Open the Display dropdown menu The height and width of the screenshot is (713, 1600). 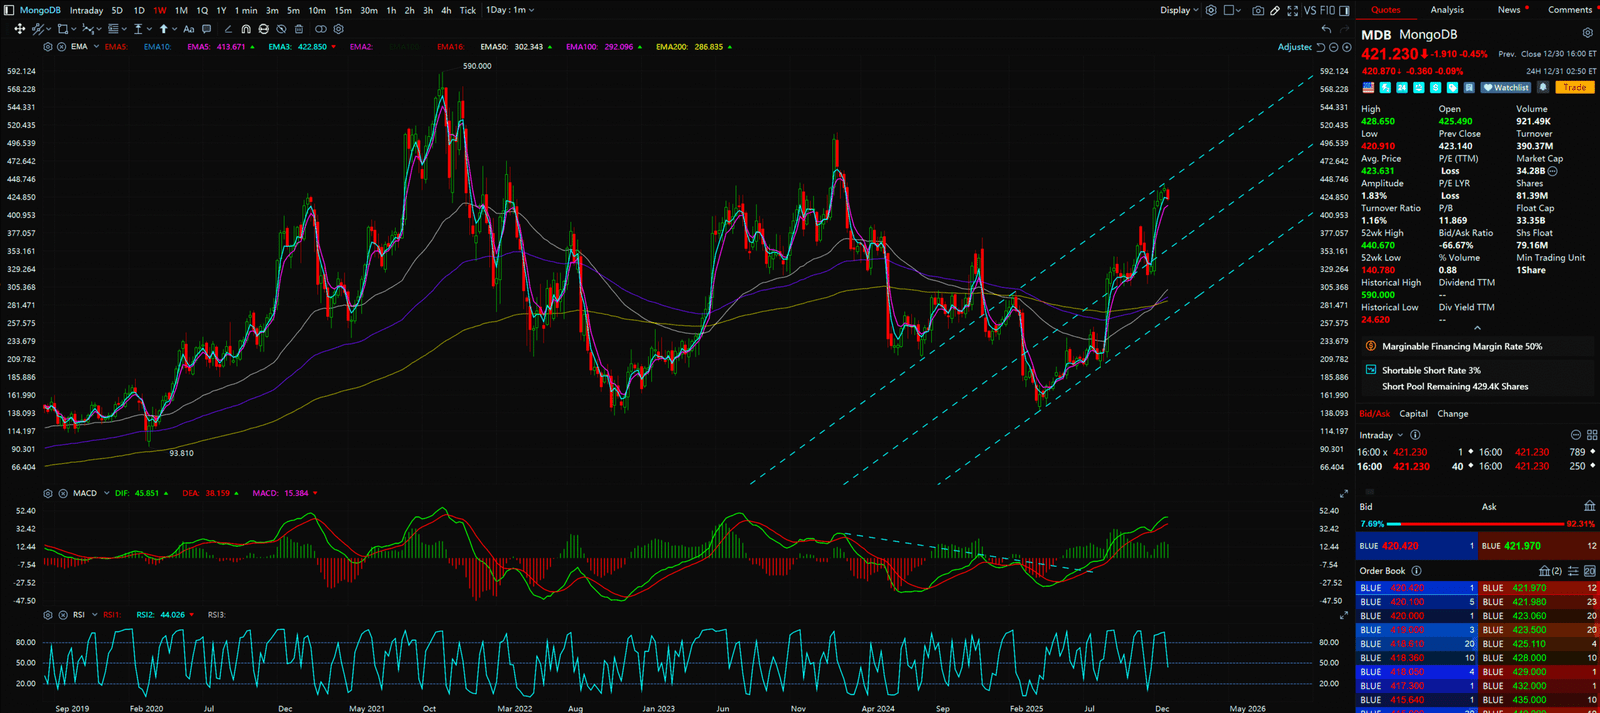coord(1179,10)
